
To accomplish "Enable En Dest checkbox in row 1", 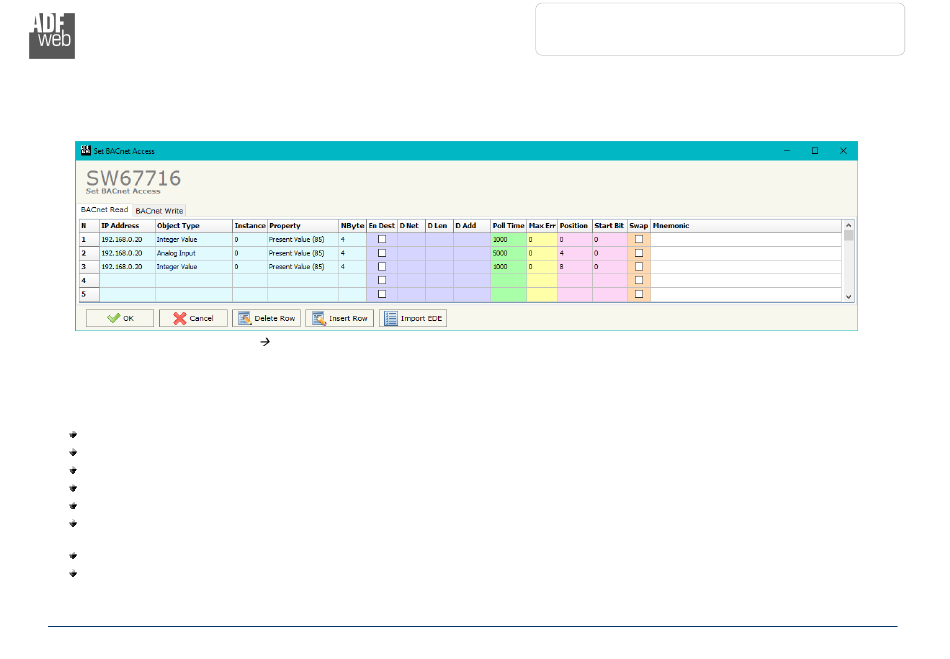I will pos(381,240).
